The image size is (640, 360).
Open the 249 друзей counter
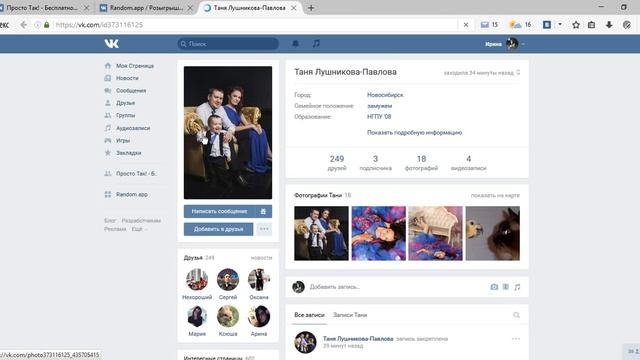(x=337, y=162)
